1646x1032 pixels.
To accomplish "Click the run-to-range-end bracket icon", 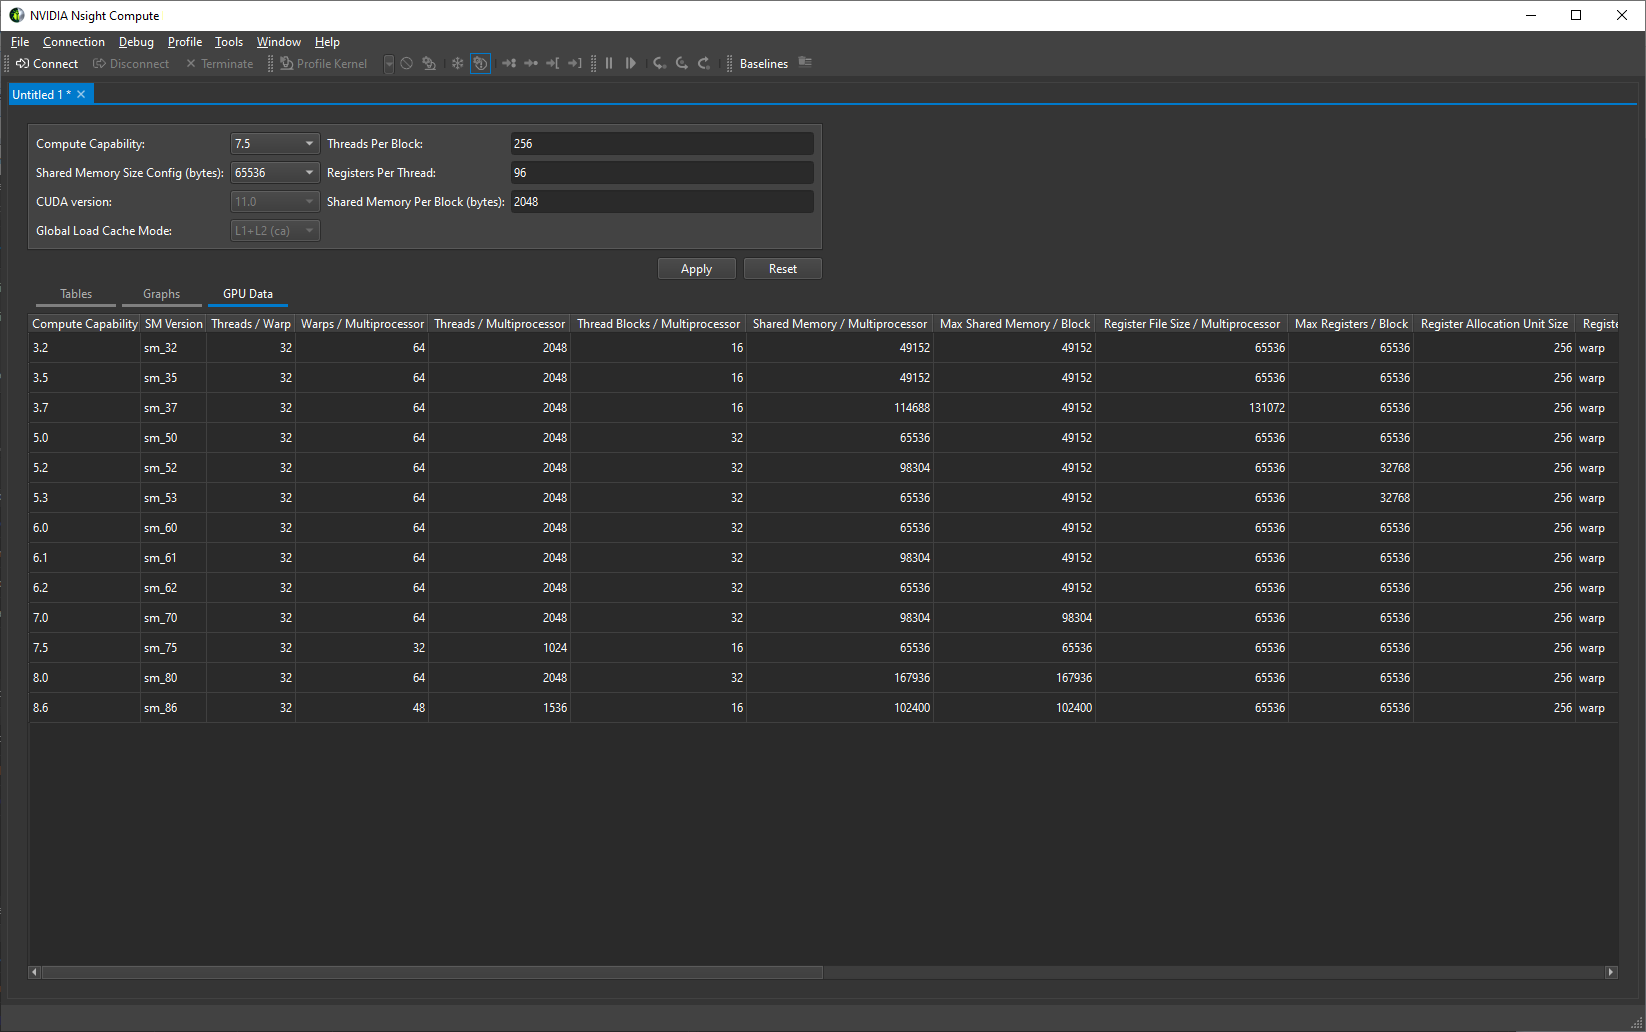I will coord(575,63).
